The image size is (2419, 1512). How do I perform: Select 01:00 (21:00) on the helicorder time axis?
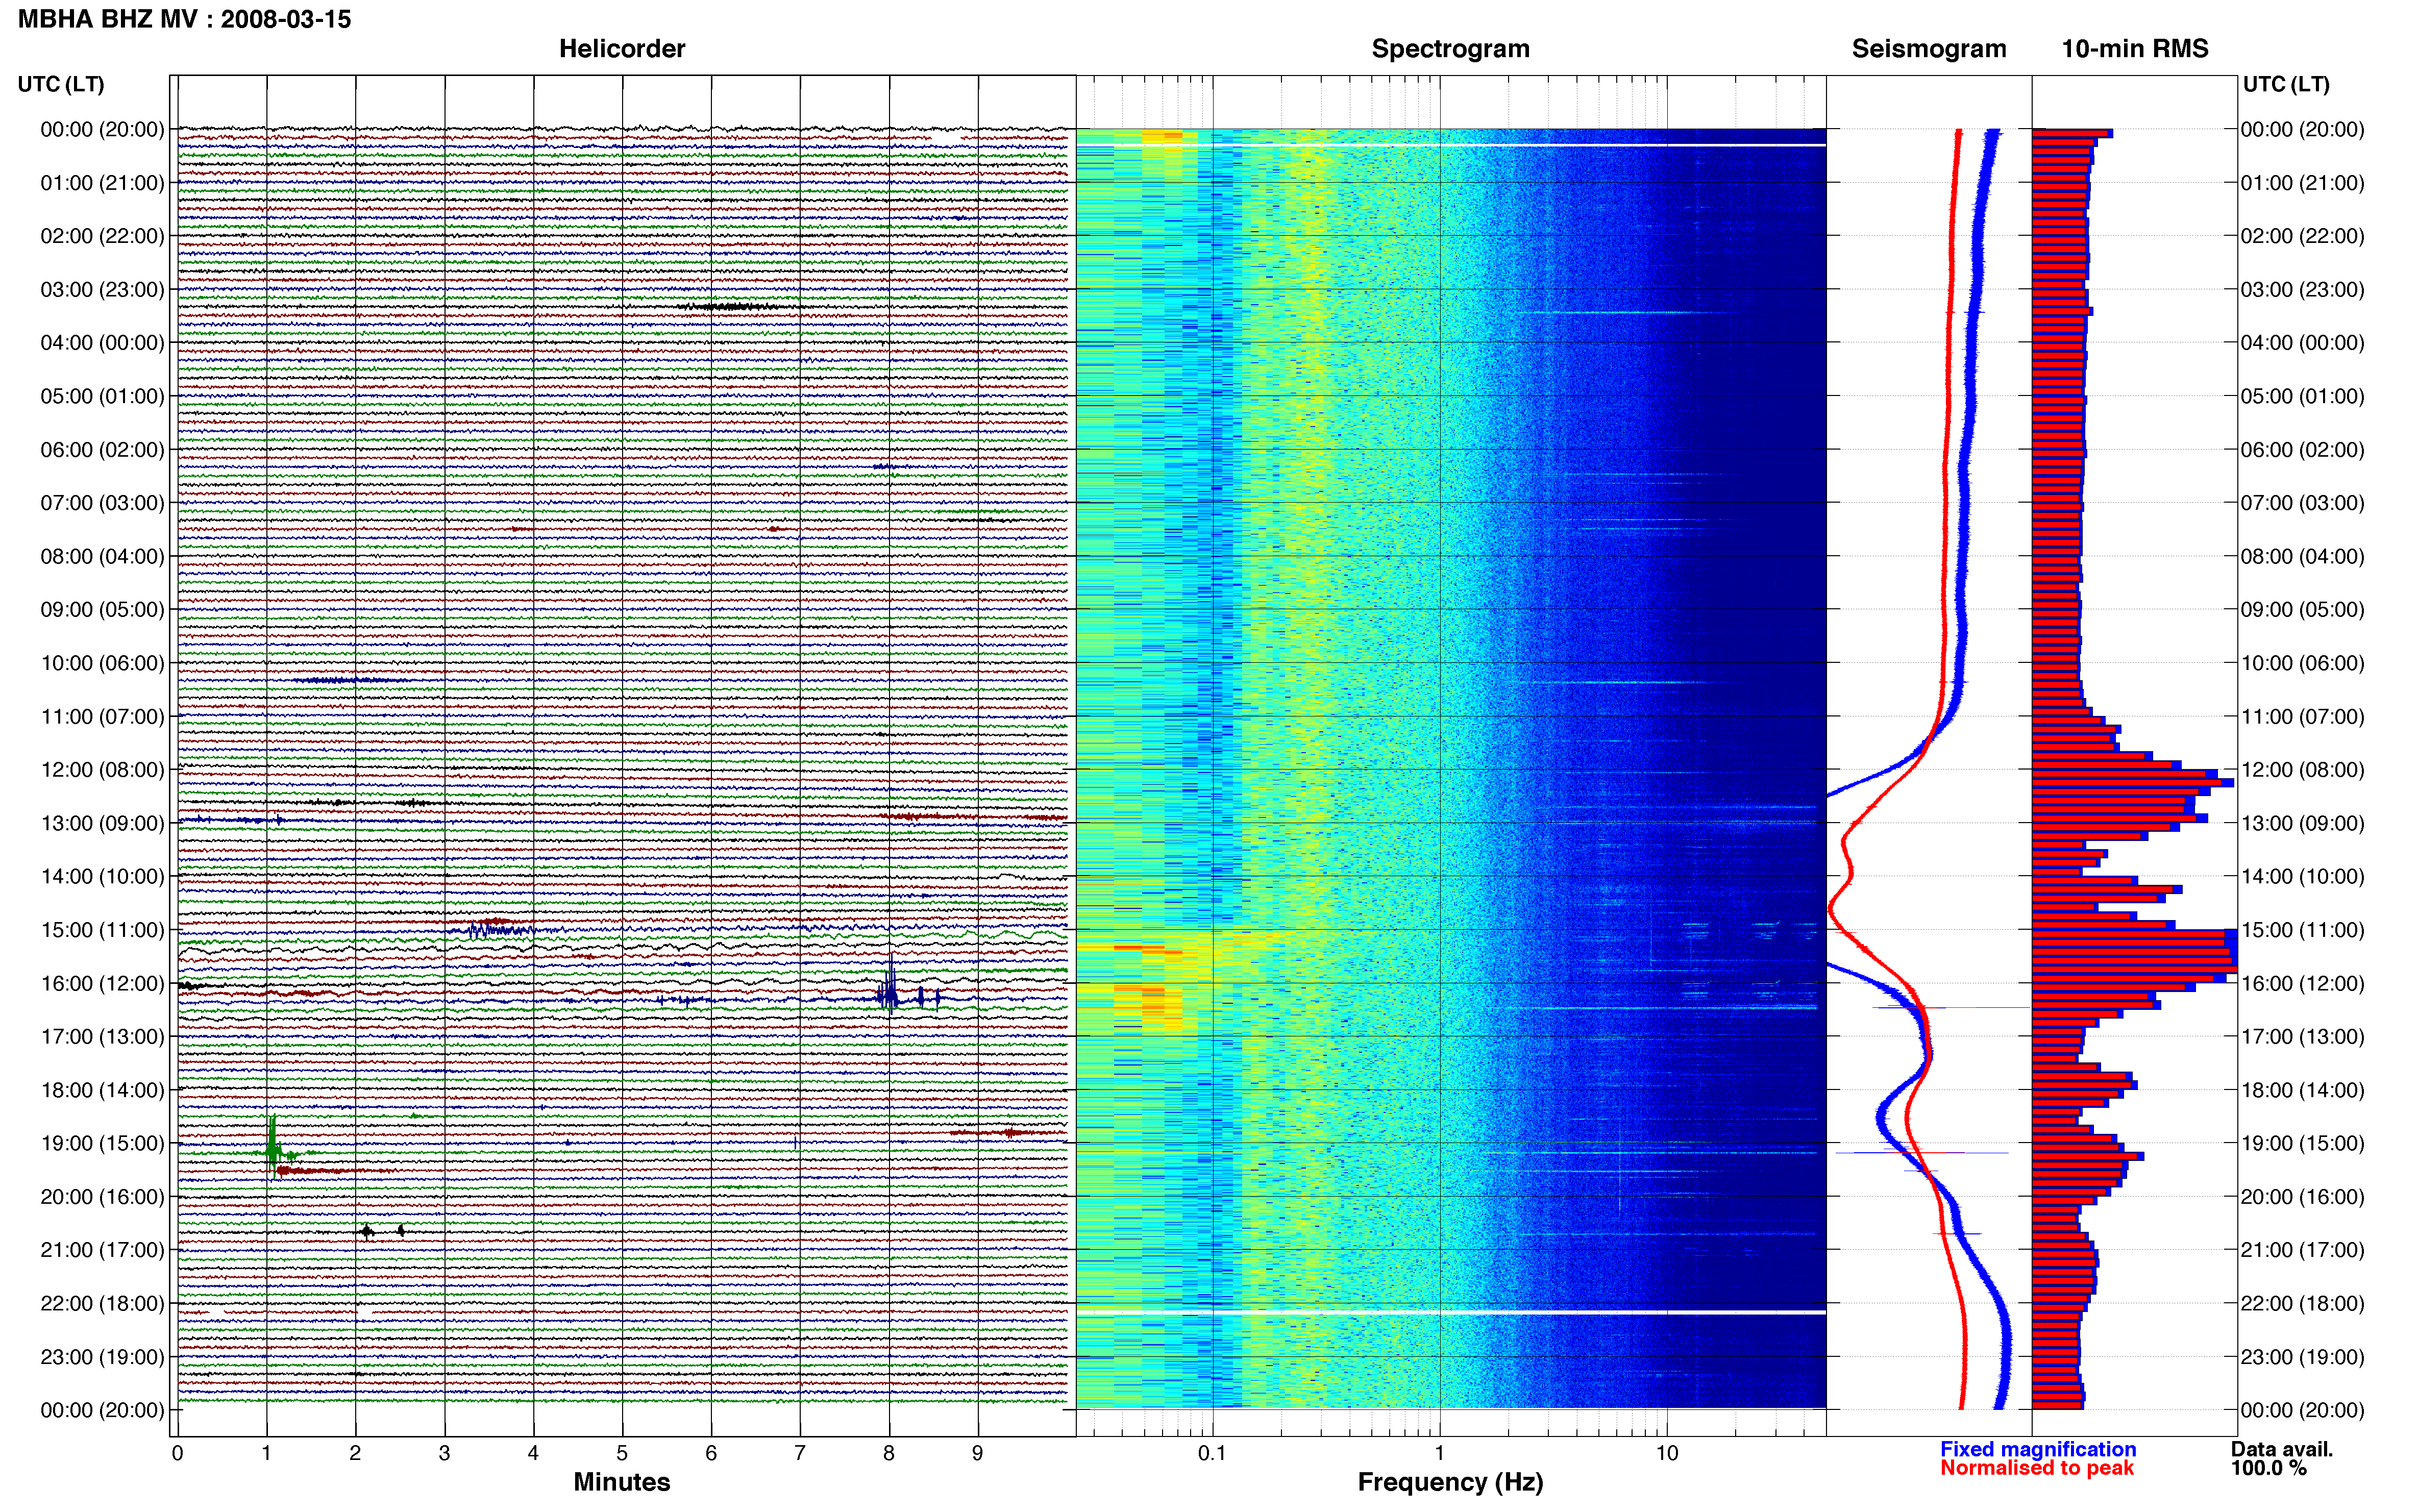tap(102, 183)
